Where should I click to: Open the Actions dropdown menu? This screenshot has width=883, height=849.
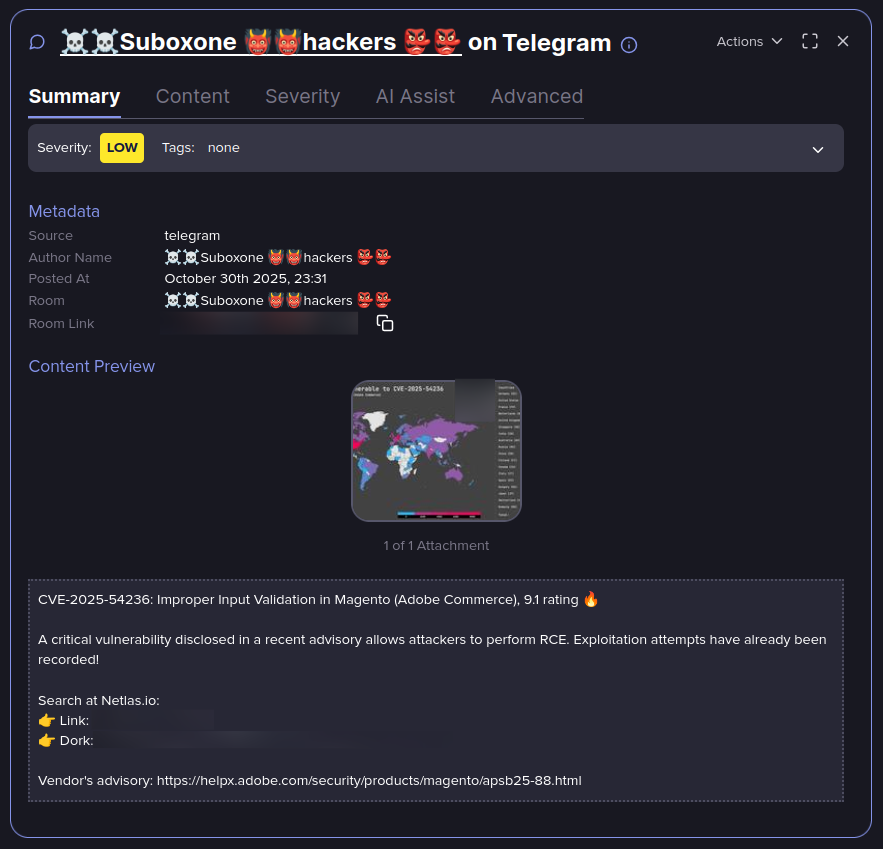pos(749,42)
